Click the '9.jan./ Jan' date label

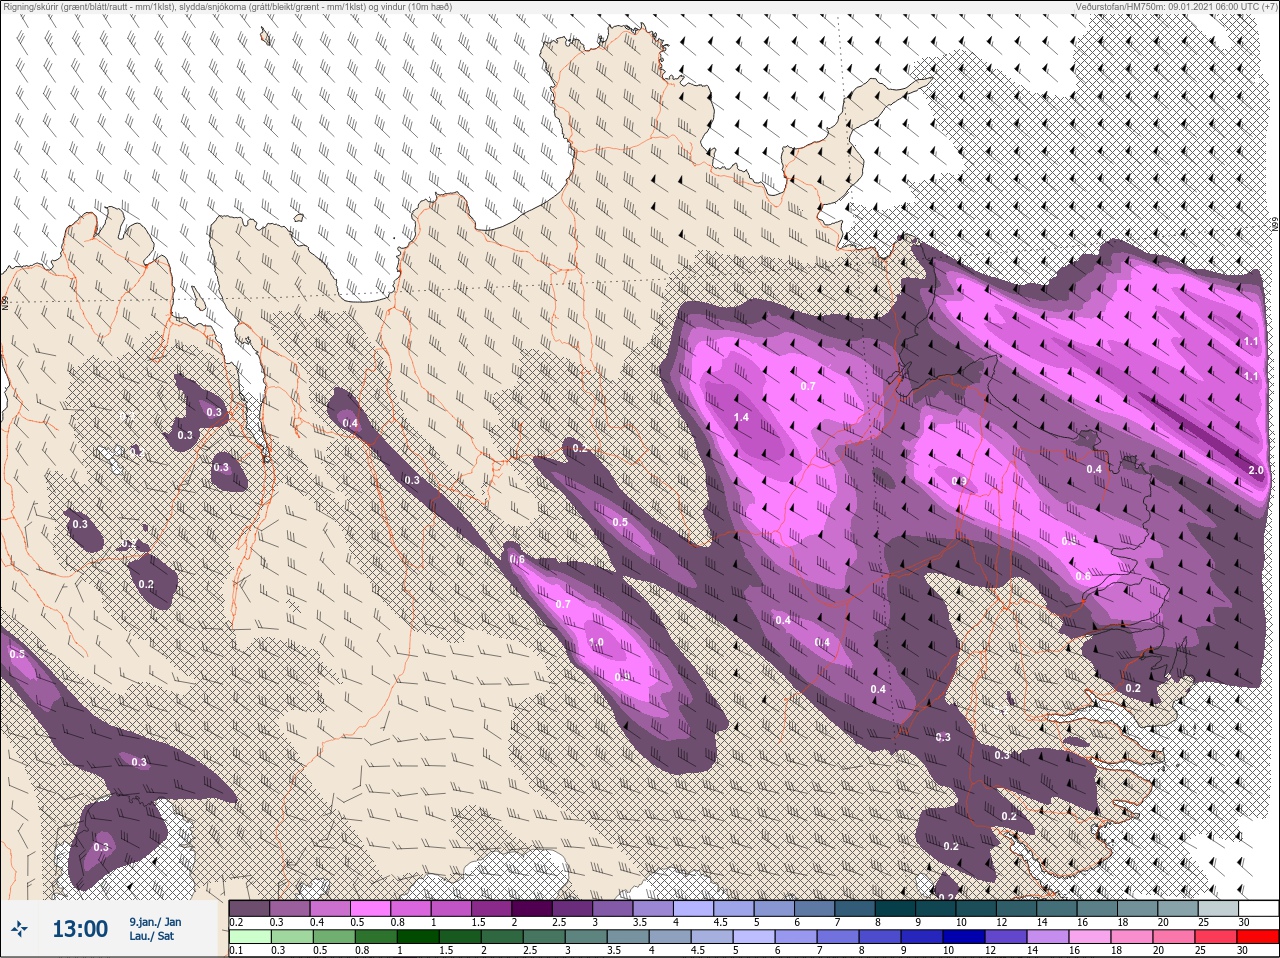tap(155, 922)
